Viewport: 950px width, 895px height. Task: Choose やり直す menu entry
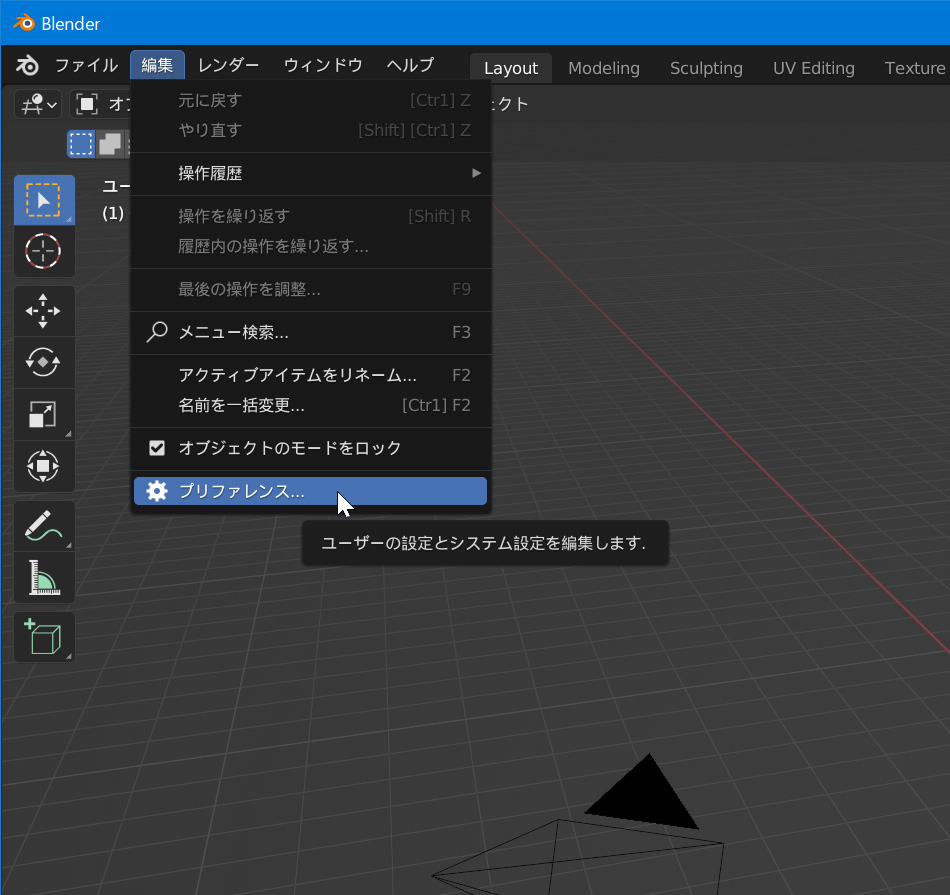(x=310, y=130)
